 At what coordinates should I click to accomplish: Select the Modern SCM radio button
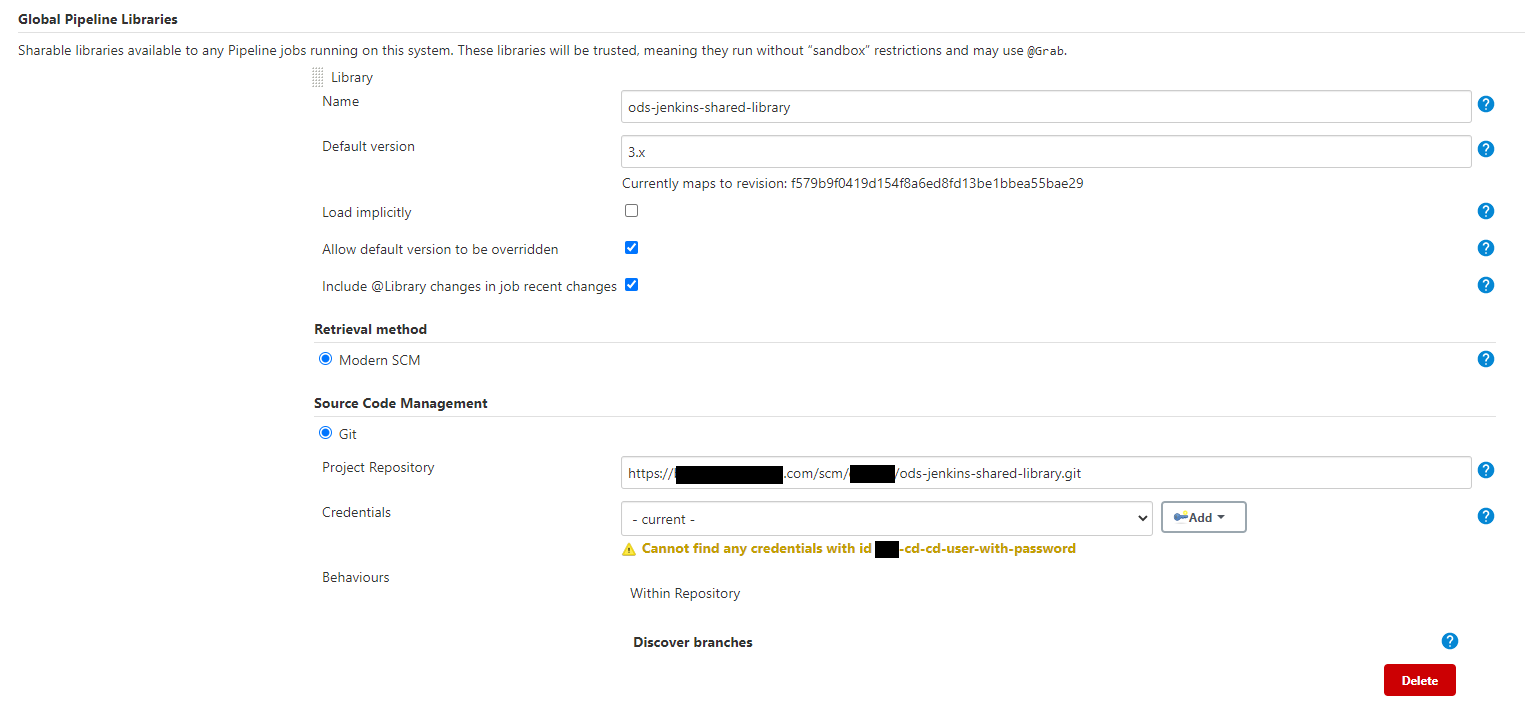325,359
